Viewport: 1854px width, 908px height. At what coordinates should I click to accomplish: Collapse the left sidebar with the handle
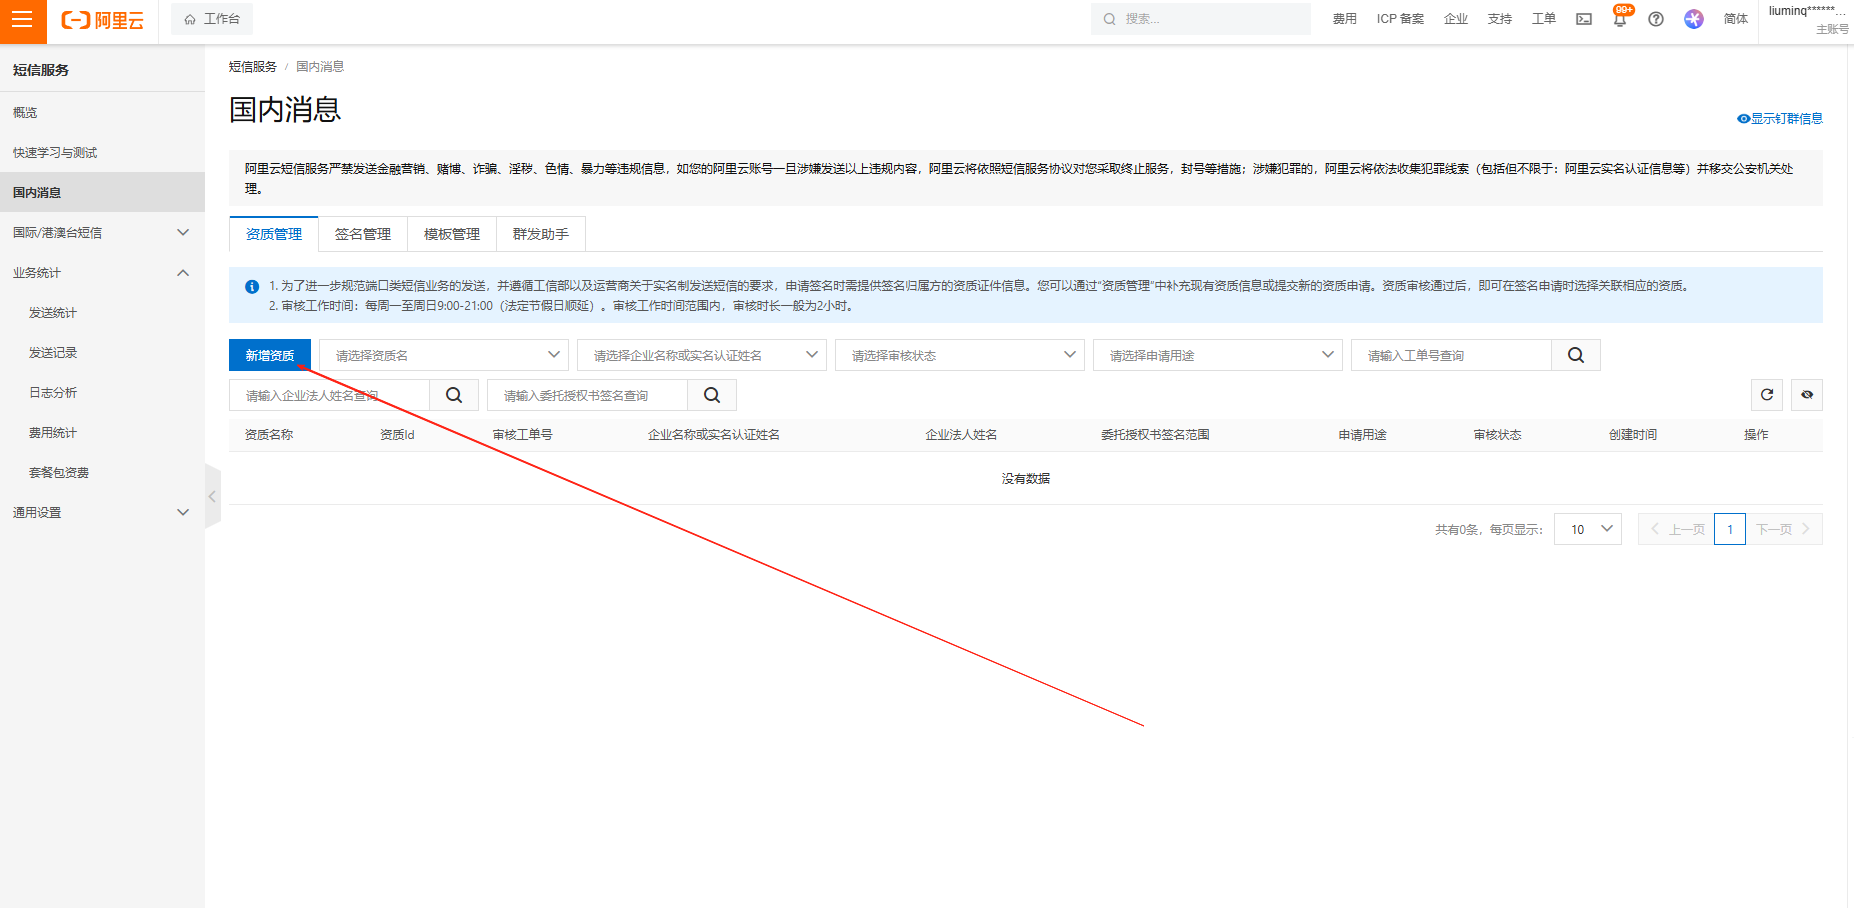pyautogui.click(x=212, y=496)
